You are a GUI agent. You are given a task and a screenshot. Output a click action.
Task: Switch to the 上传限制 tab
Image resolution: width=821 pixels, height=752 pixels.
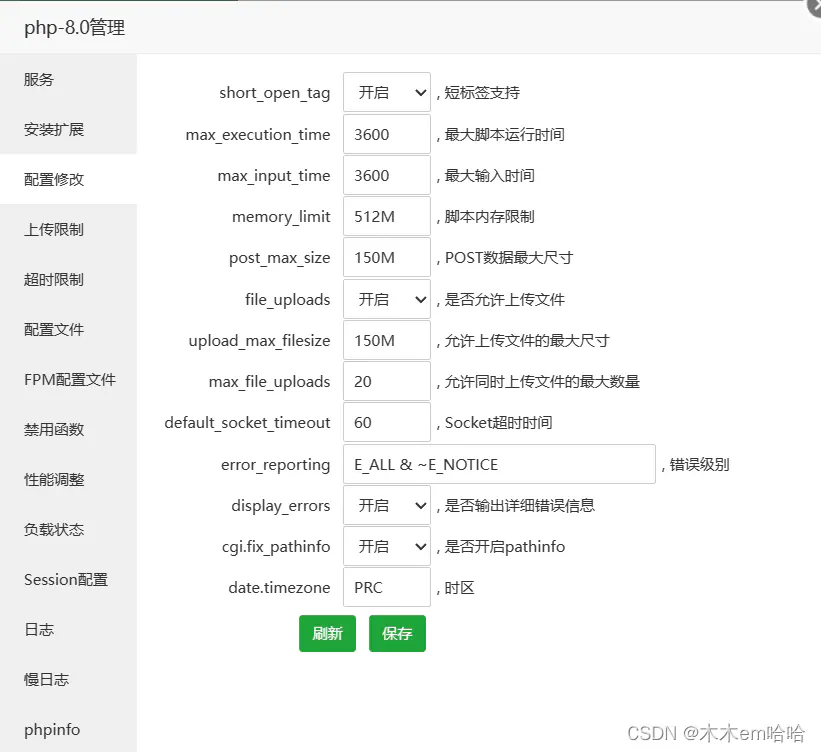(x=69, y=229)
